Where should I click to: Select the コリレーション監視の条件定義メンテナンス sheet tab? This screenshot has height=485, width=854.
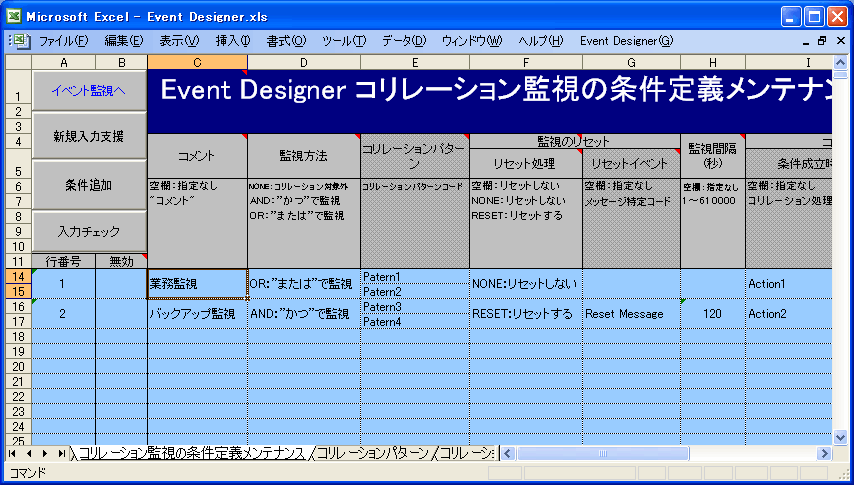(x=192, y=453)
